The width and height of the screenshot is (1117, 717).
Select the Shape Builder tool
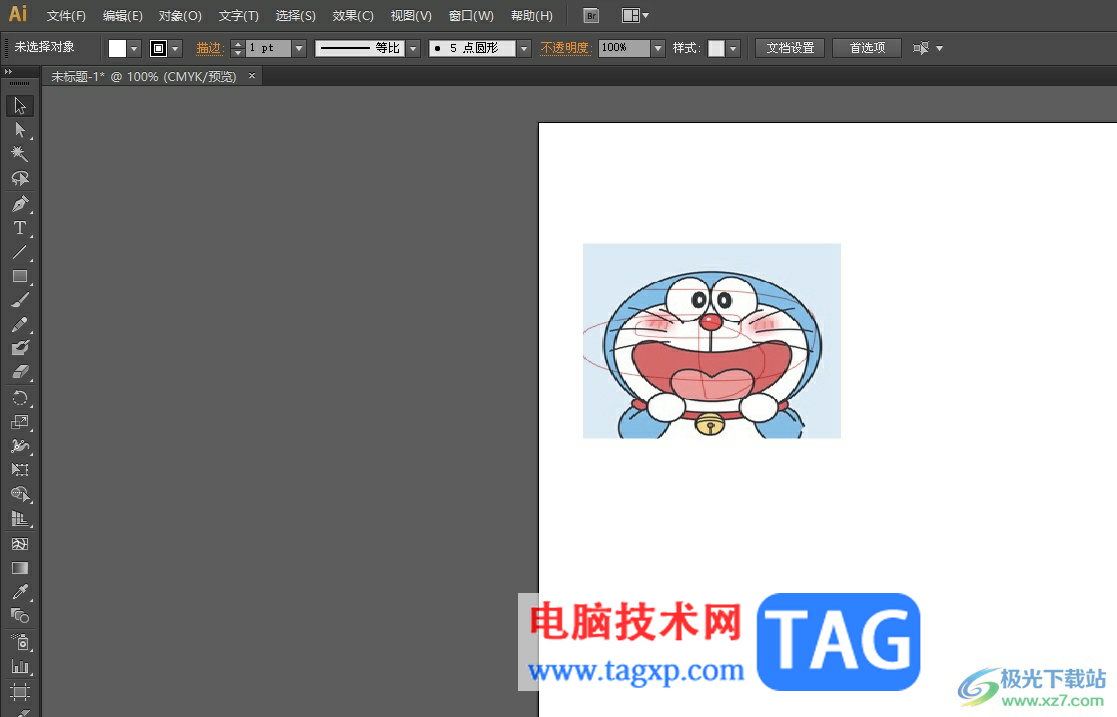[20, 494]
